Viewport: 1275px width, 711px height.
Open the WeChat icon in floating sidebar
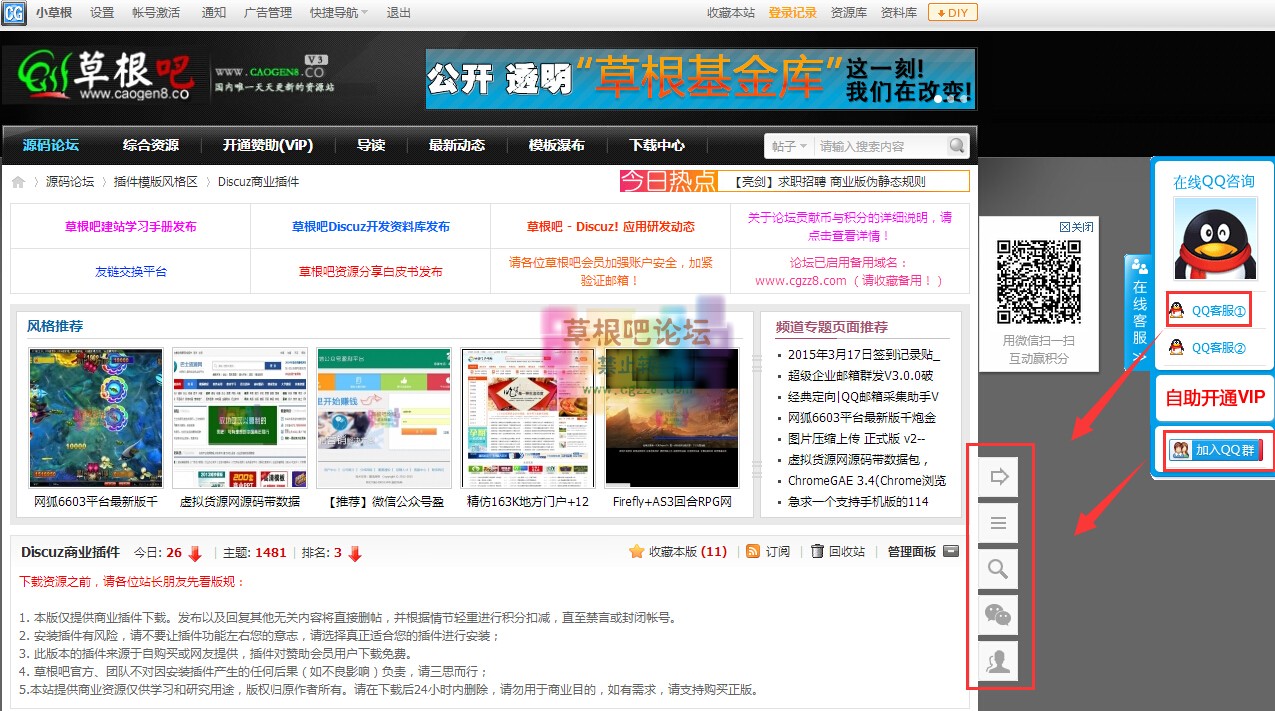998,615
